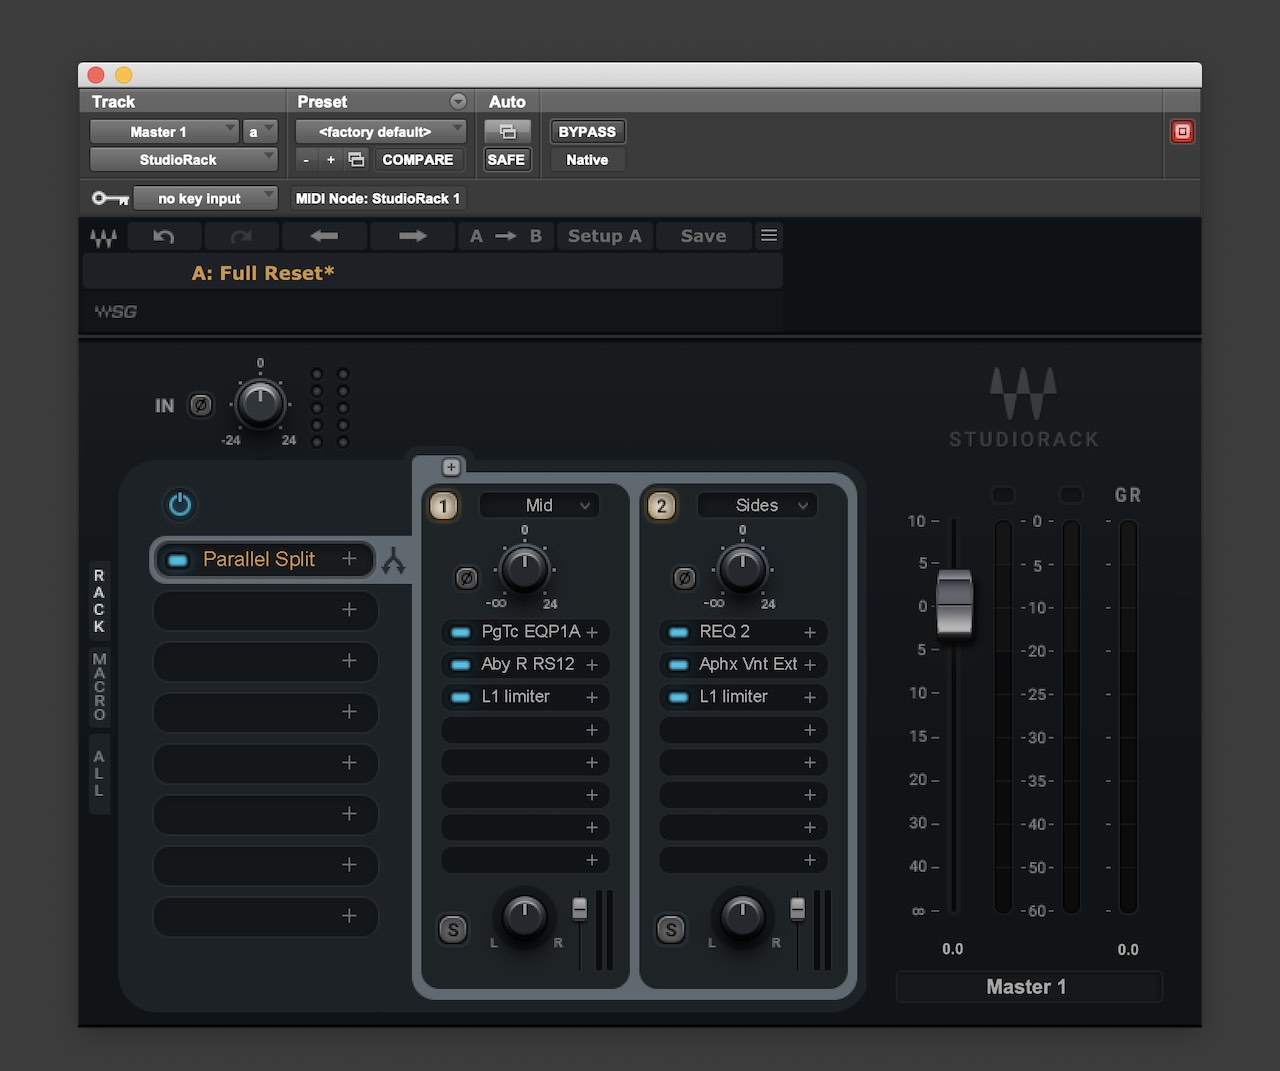Select chain number 1 badge

click(444, 506)
